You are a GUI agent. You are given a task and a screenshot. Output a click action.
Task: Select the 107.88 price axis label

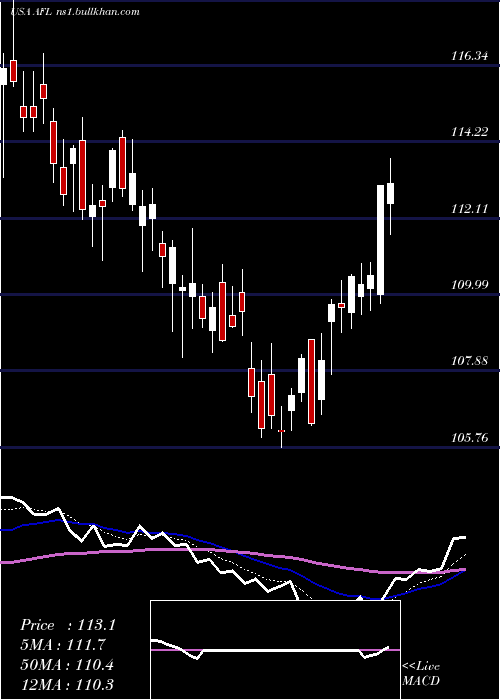470,360
